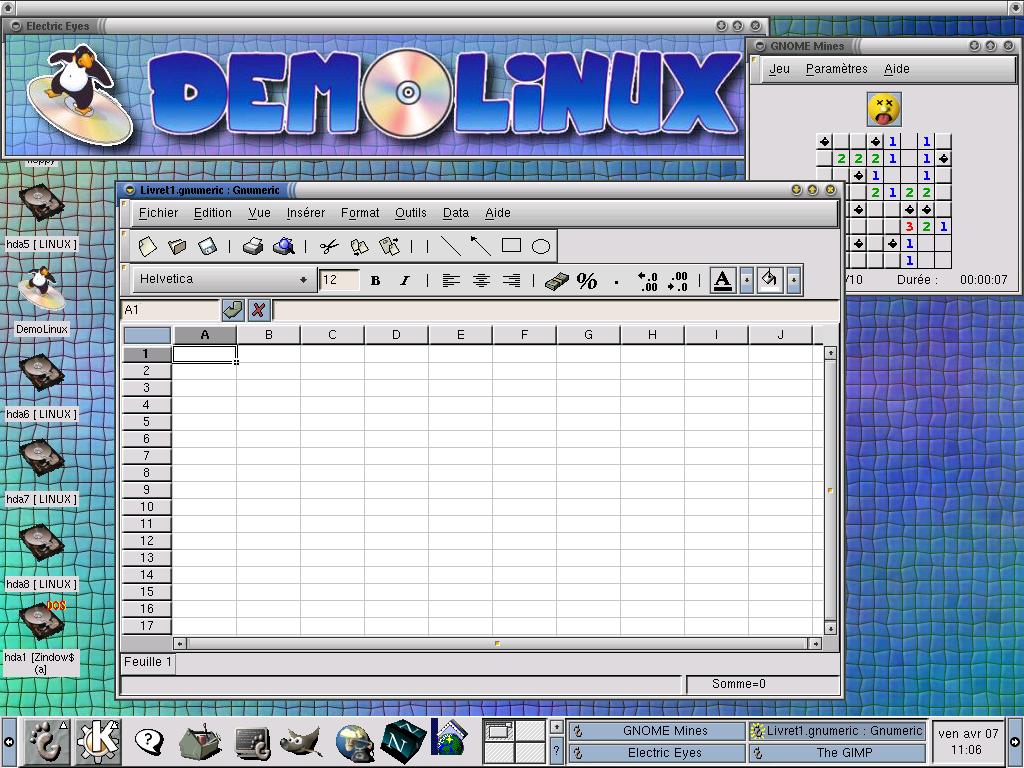
Task: Click the Print icon in Gnumeric toolbar
Action: coord(253,246)
